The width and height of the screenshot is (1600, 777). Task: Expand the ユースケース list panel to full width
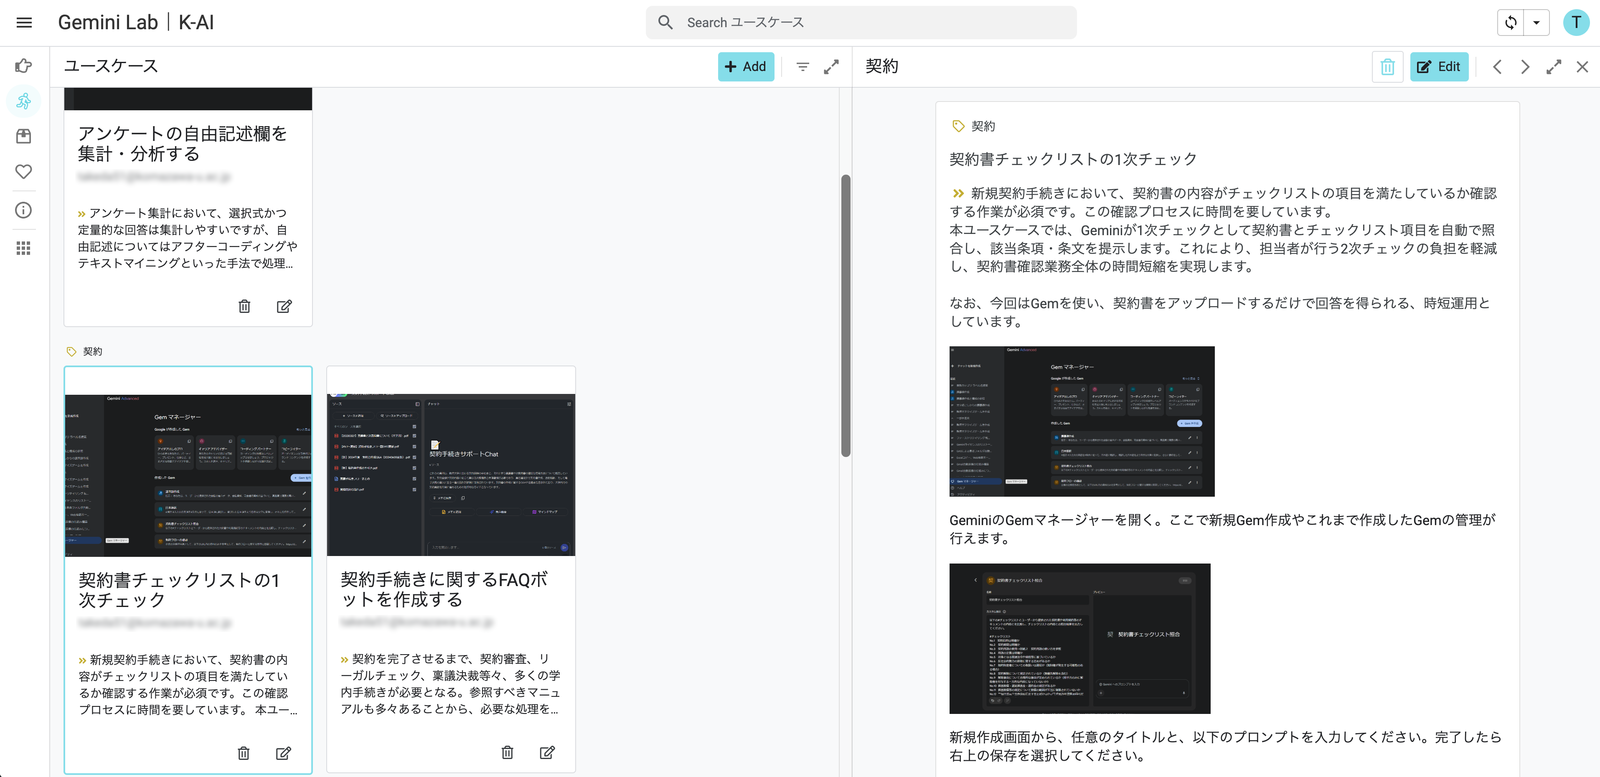coord(831,67)
